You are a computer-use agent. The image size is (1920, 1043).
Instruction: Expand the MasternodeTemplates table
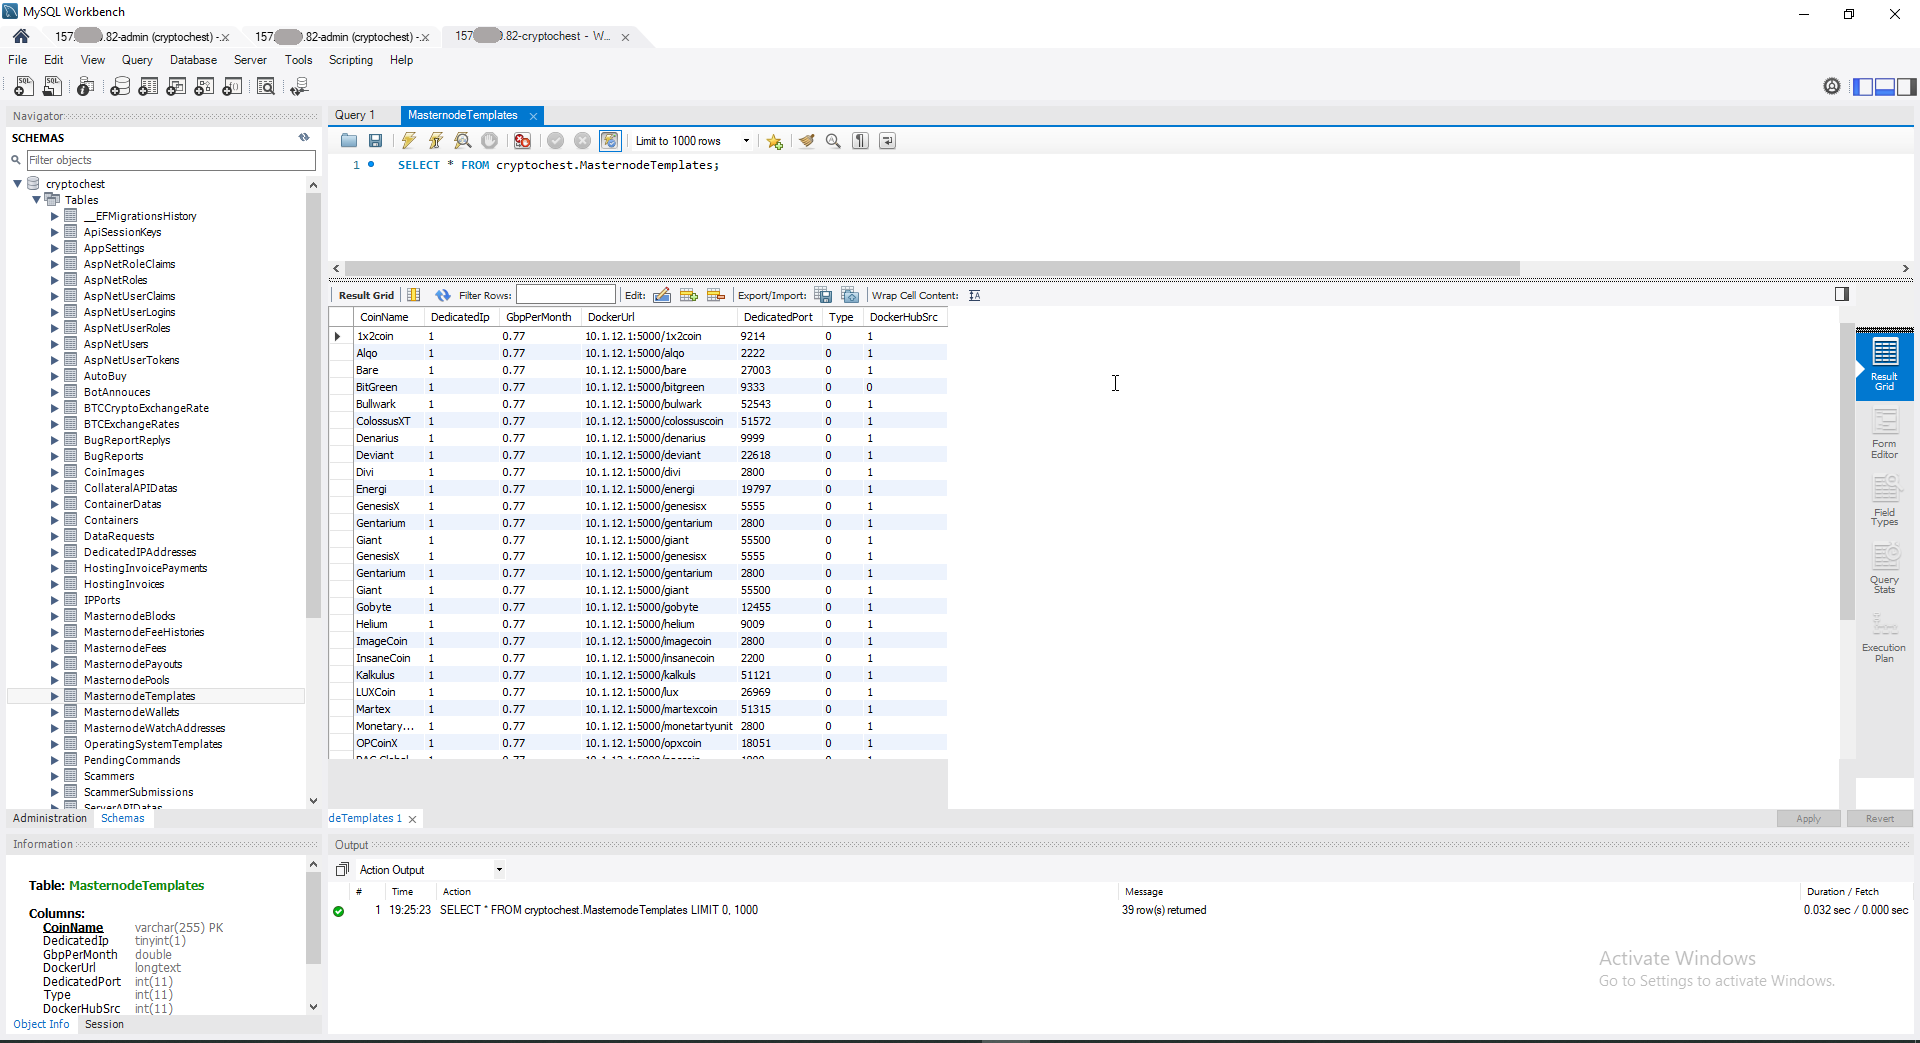[55, 696]
